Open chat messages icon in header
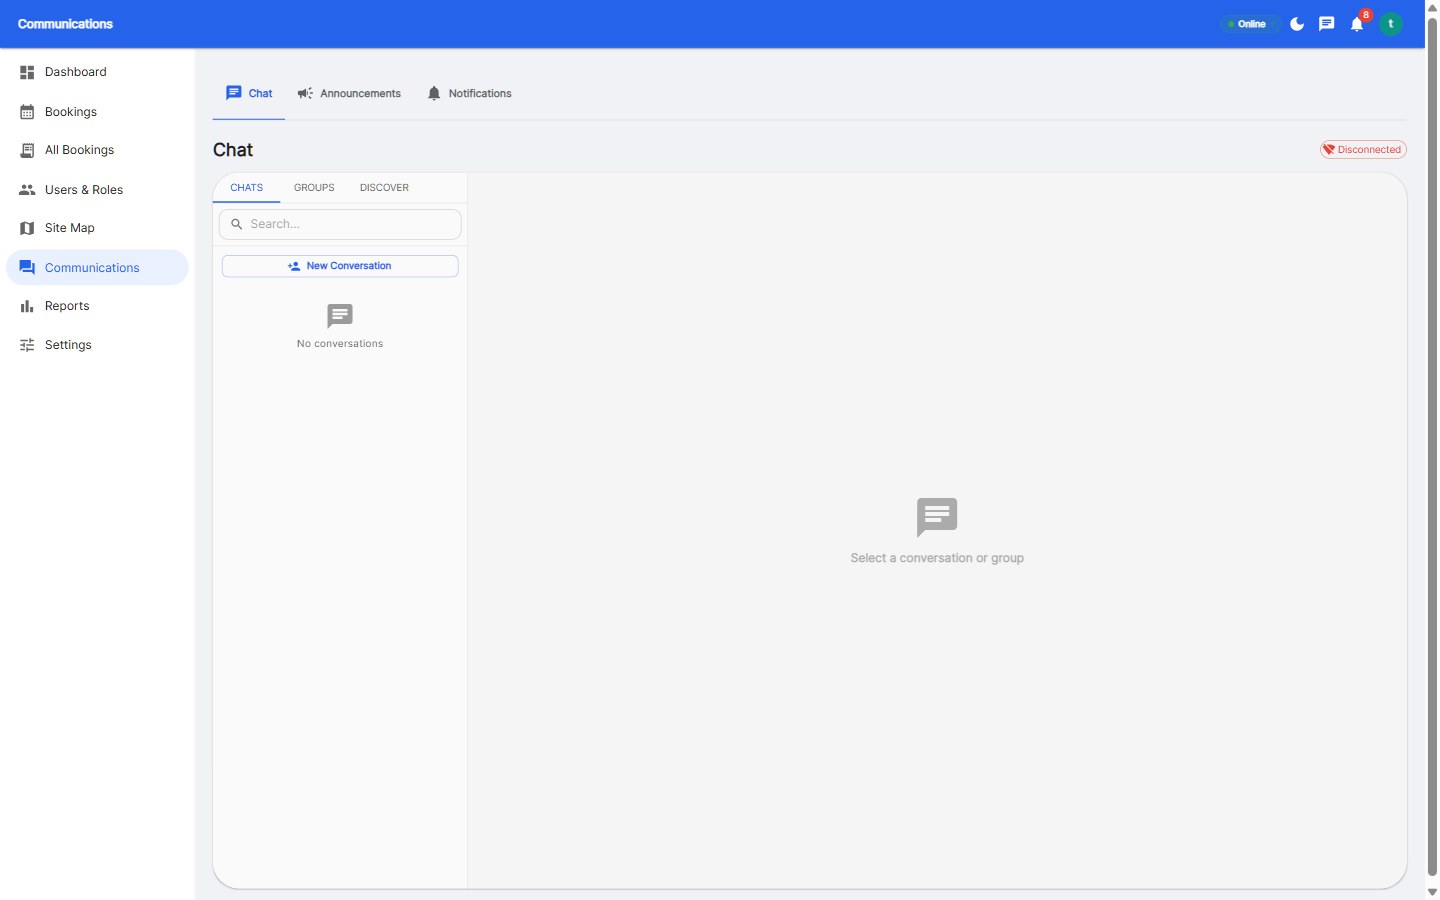 [x=1327, y=24]
